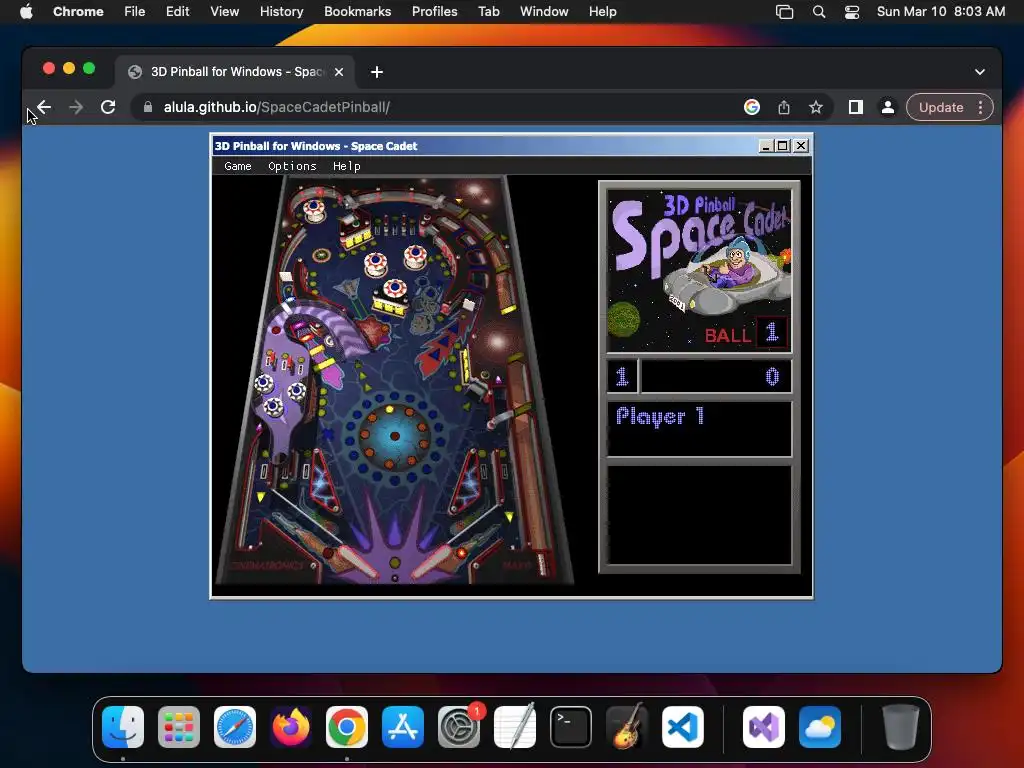
Task: Click the Space Cadet logo image
Action: tap(699, 270)
